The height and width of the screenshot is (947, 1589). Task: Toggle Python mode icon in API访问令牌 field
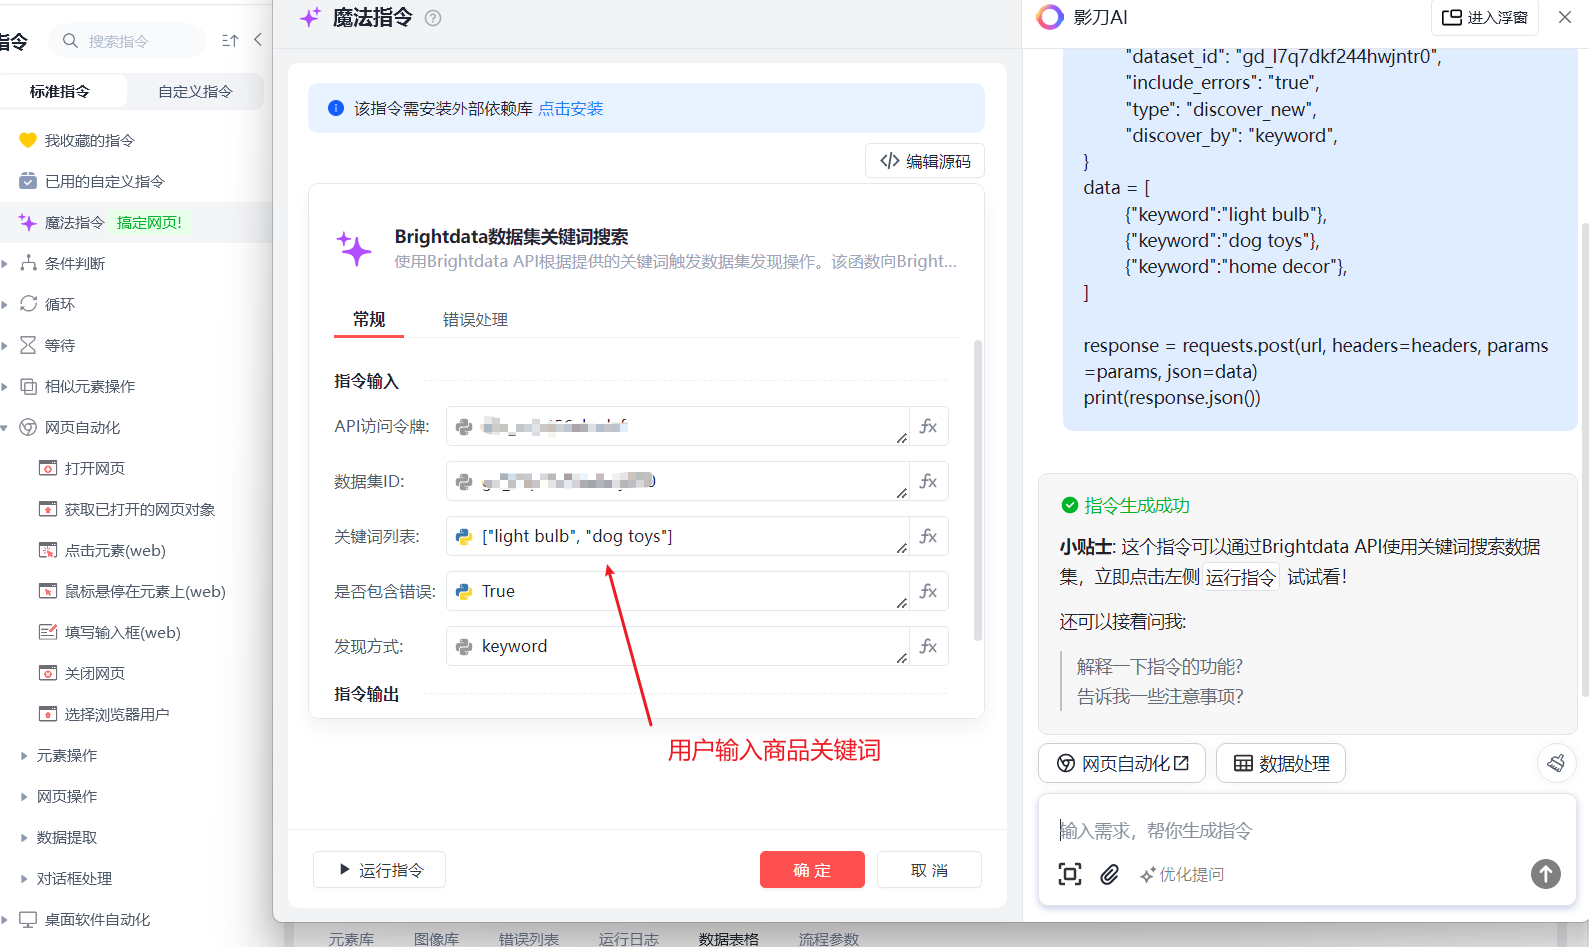click(x=464, y=426)
